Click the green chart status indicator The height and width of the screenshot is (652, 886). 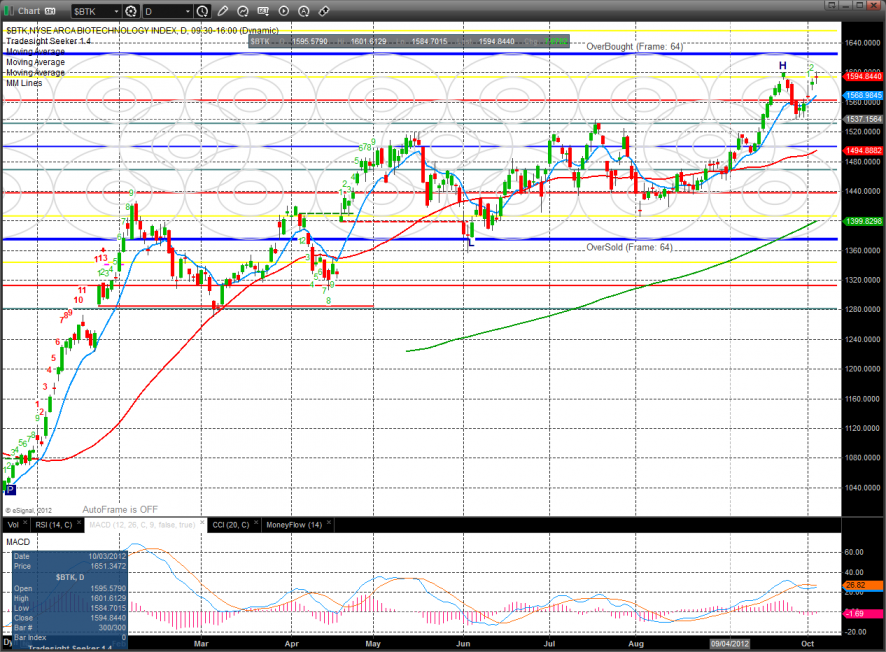click(x=8, y=11)
